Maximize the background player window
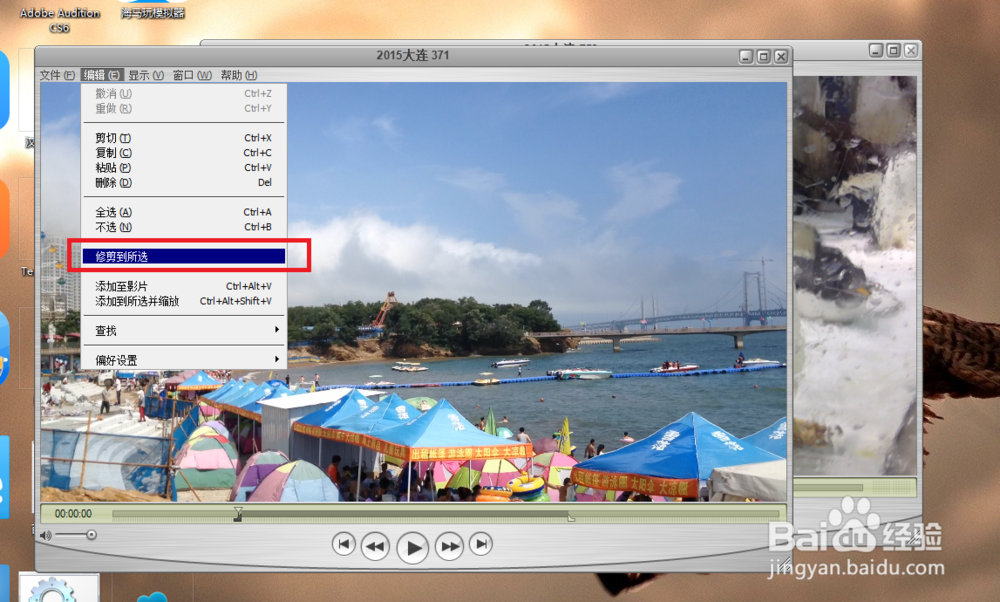Screen dimensions: 1000x602 pyautogui.click(x=893, y=50)
